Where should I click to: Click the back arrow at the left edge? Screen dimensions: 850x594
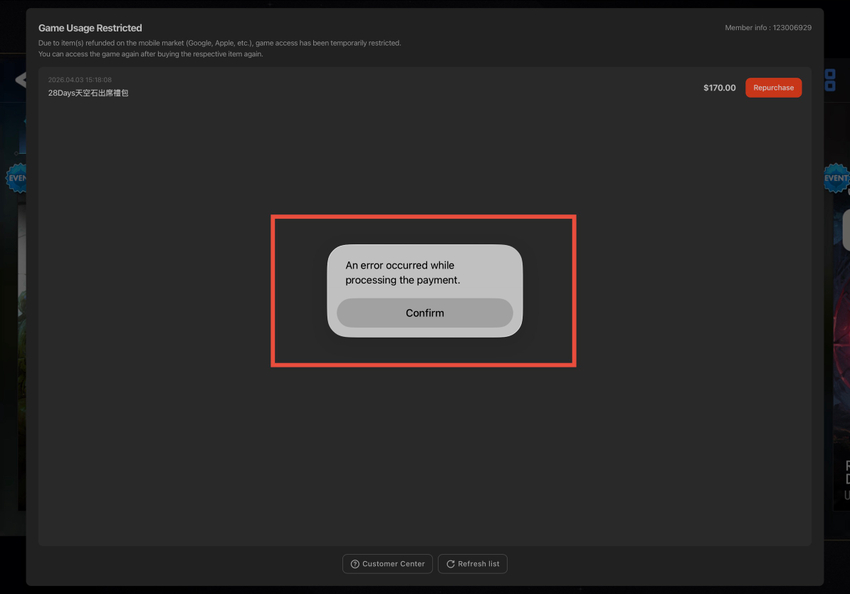19,80
